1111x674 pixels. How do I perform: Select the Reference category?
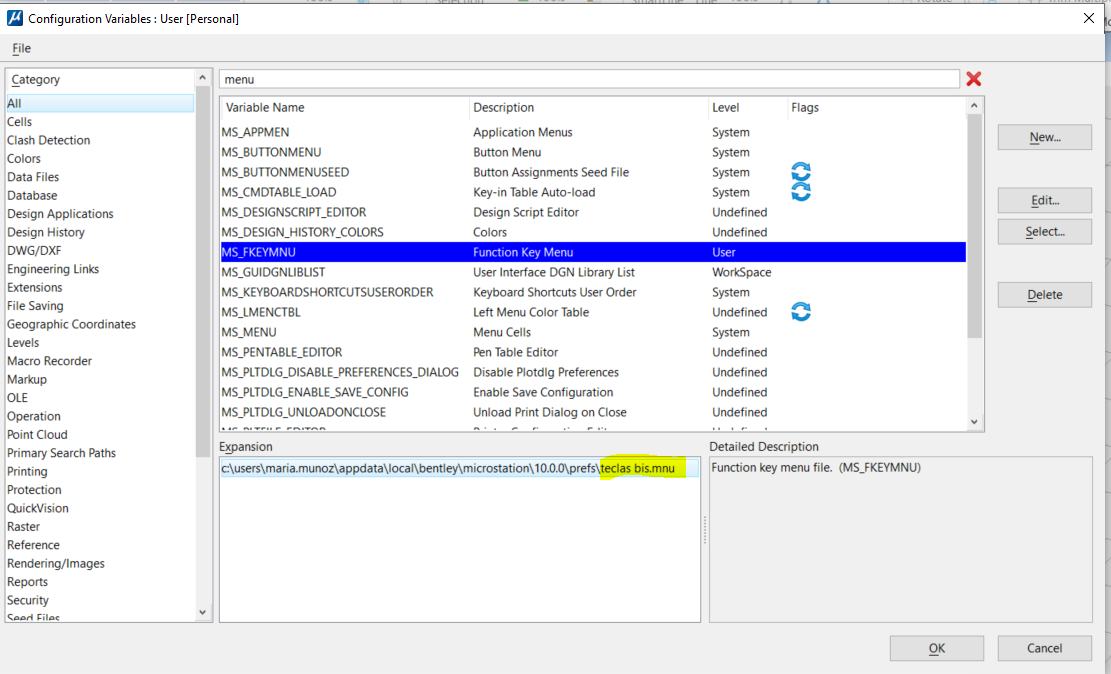pos(100,546)
